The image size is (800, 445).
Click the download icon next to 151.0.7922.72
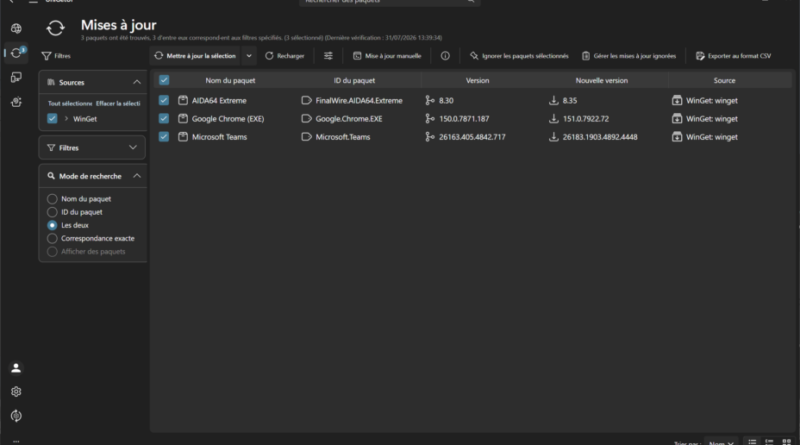(x=554, y=118)
